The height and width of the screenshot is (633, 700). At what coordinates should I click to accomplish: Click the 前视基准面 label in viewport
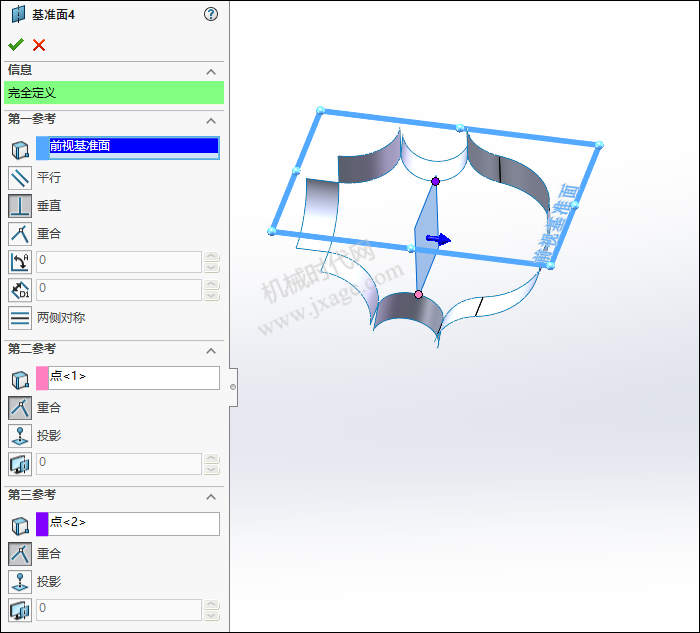pyautogui.click(x=556, y=222)
